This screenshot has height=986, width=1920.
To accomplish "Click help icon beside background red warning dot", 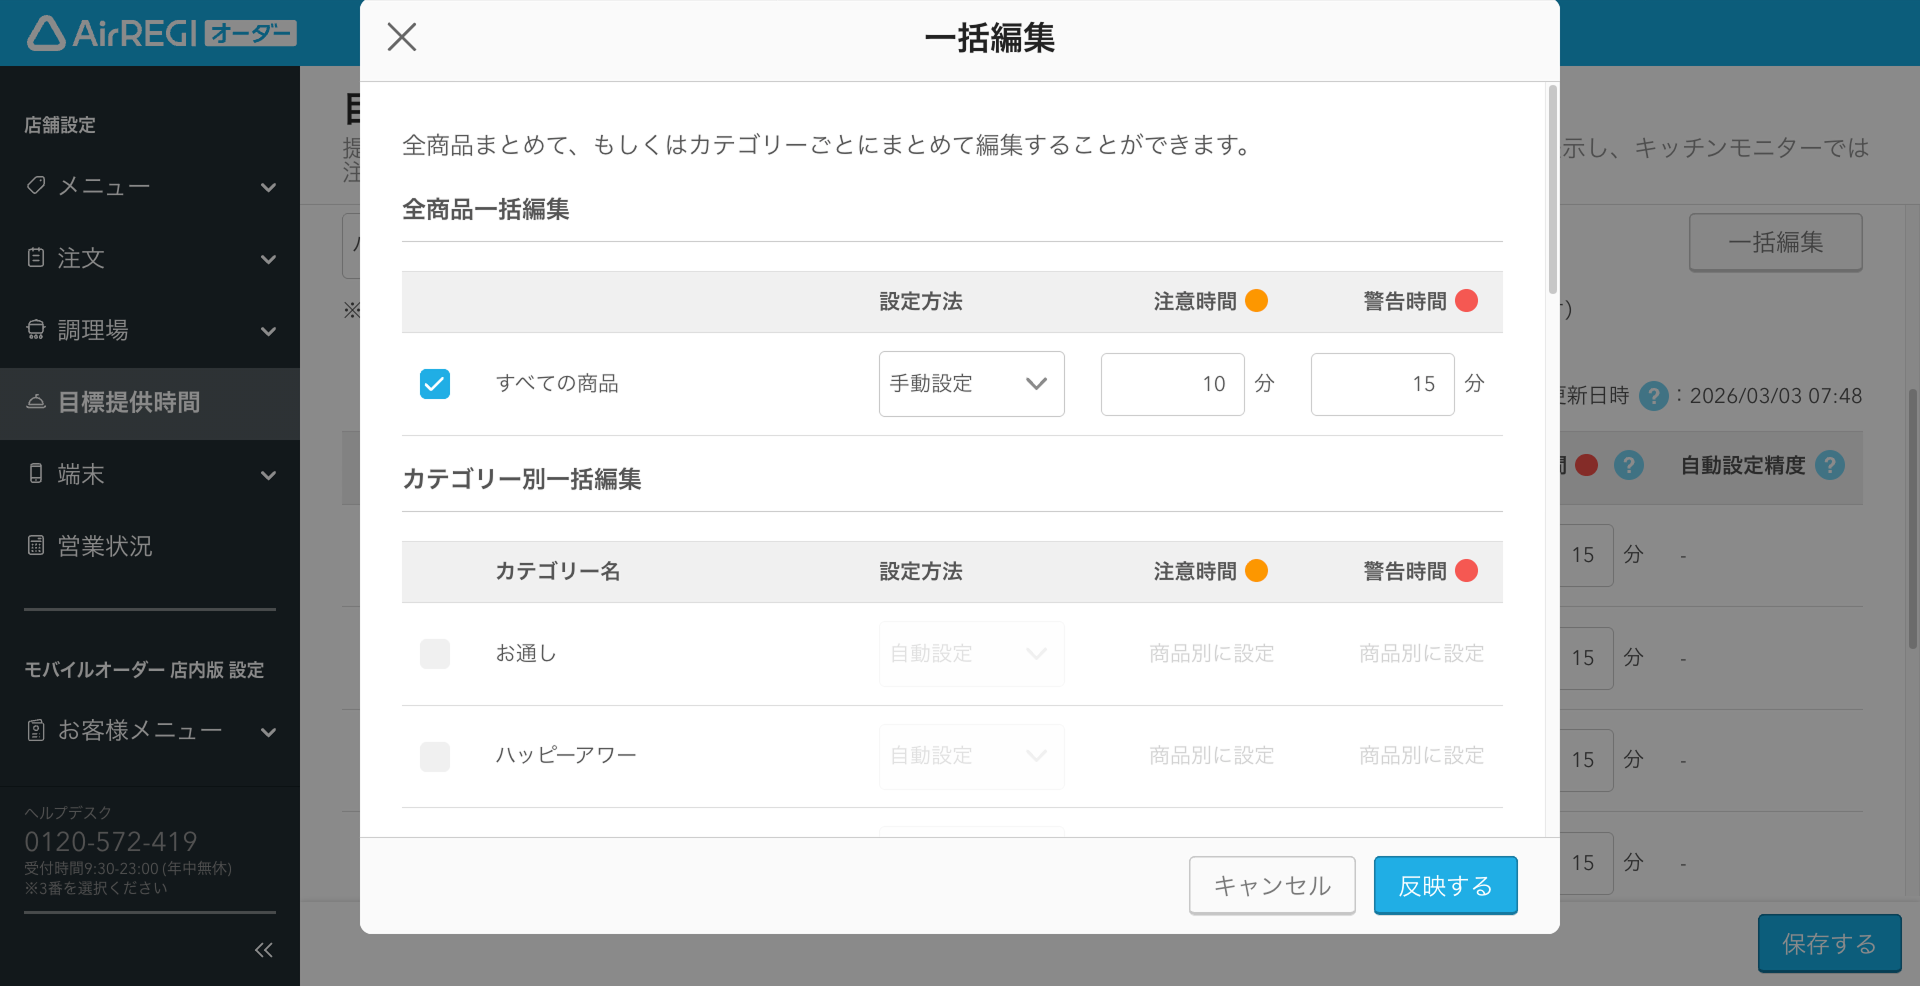I will click(1628, 465).
